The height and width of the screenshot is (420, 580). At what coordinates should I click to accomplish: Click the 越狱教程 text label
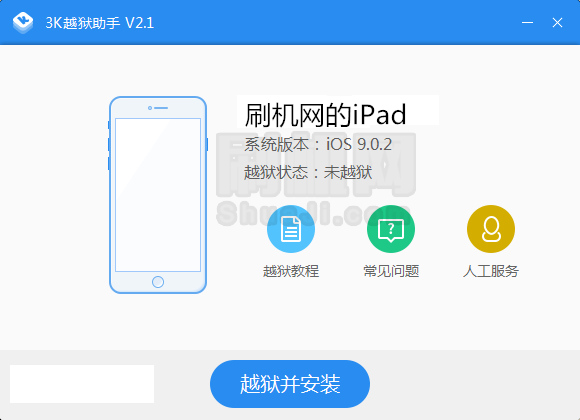291,271
